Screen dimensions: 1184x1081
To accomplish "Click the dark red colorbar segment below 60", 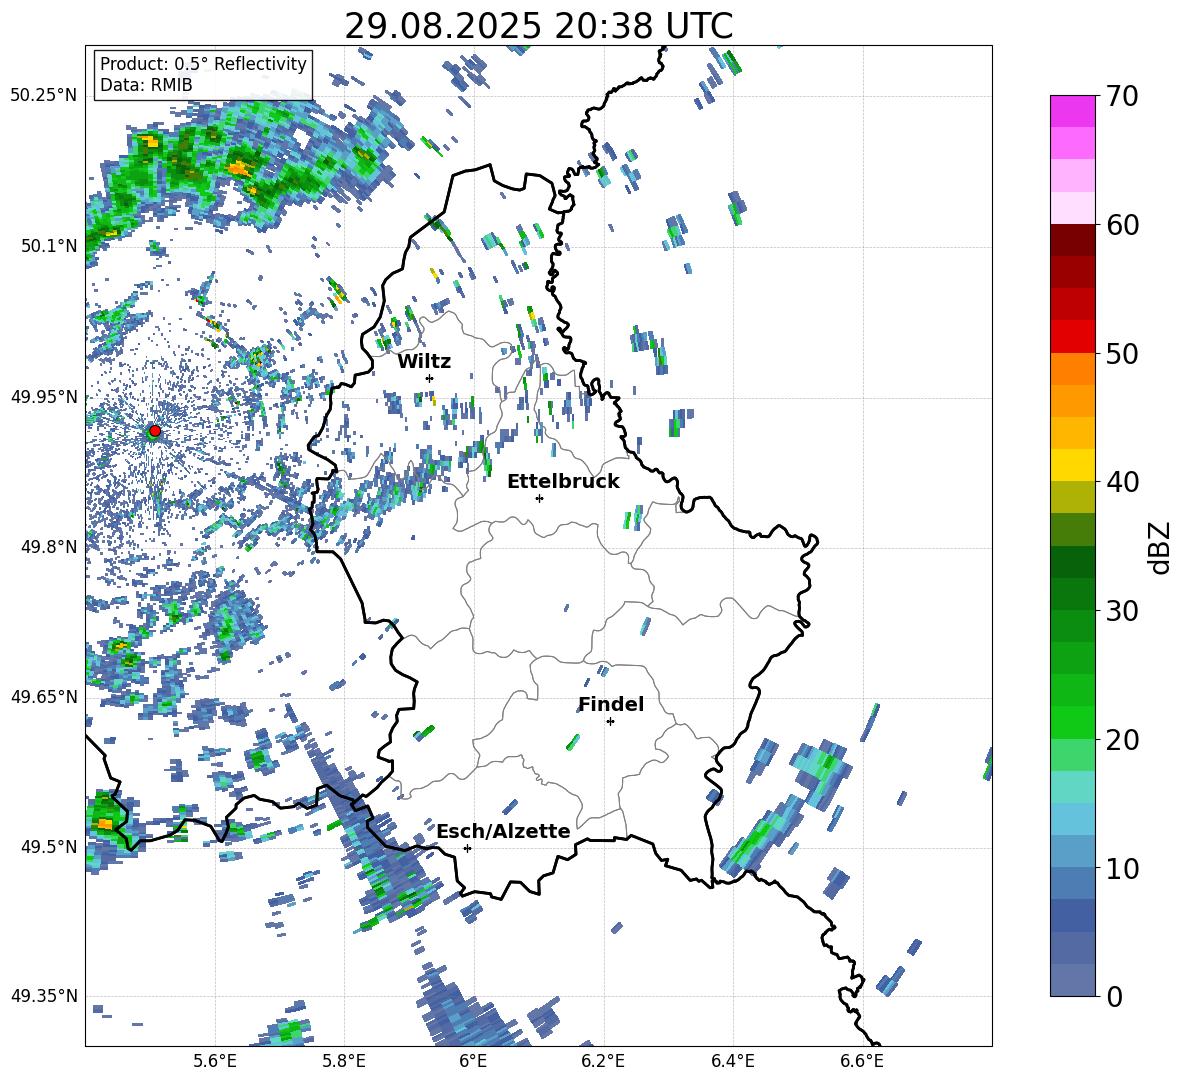I will (1072, 241).
